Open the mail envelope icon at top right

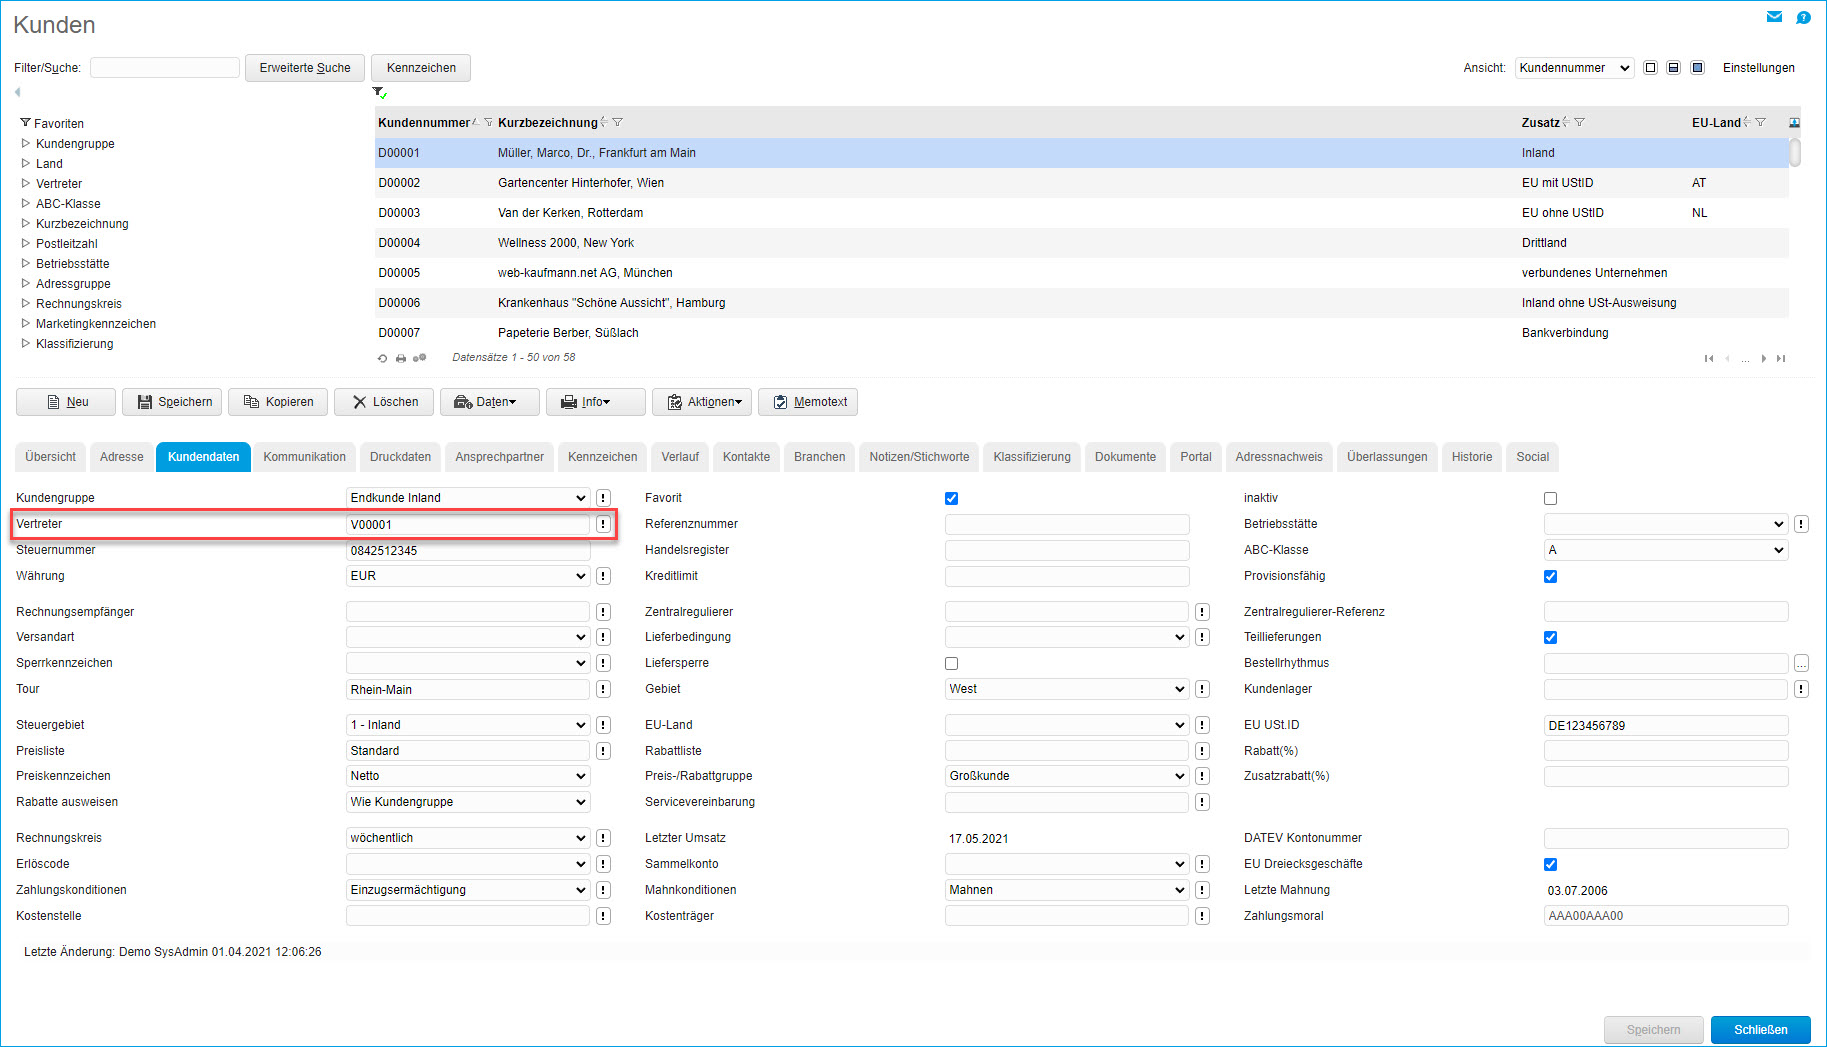point(1774,17)
